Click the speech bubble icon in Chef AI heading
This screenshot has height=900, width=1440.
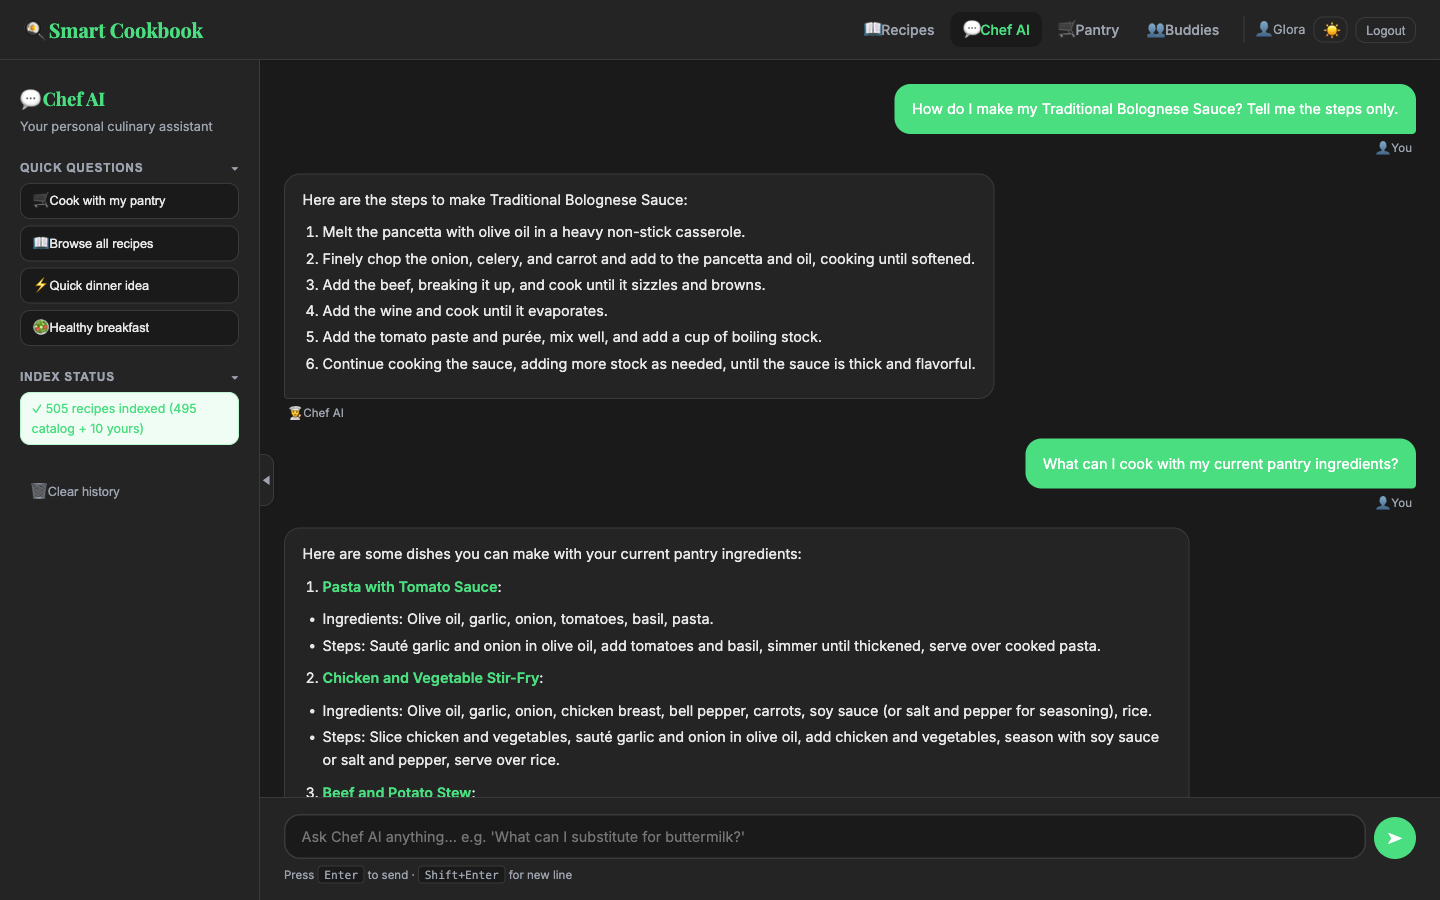coord(30,99)
